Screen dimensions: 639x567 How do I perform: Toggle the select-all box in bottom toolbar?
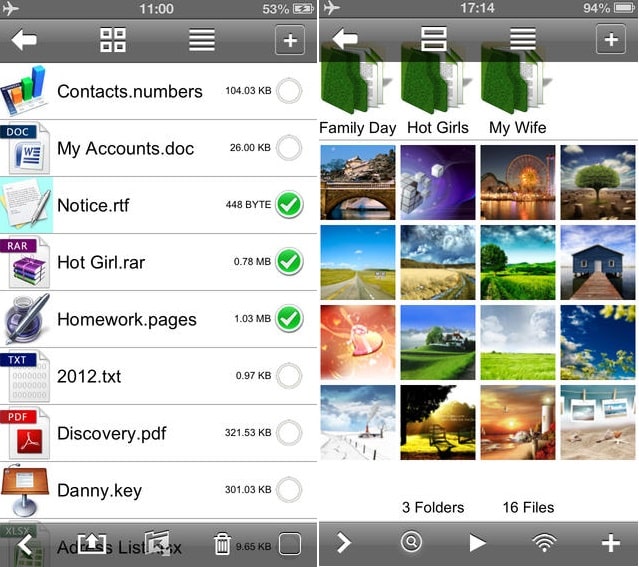(x=290, y=544)
